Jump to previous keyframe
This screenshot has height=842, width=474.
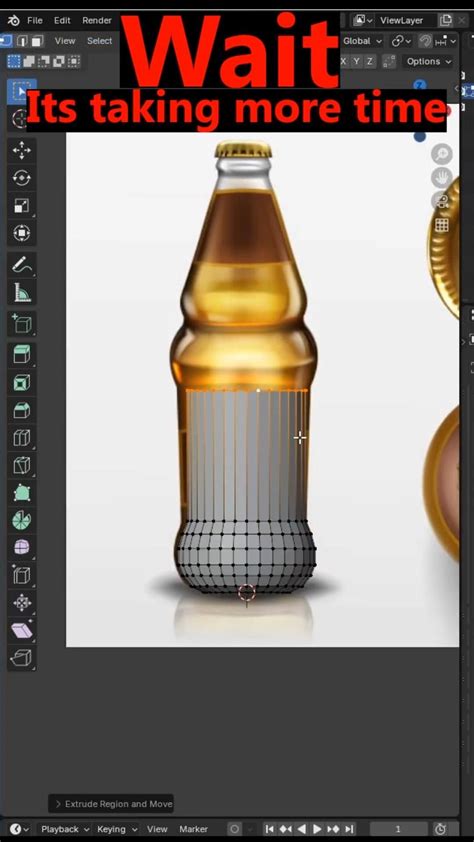pyautogui.click(x=286, y=829)
